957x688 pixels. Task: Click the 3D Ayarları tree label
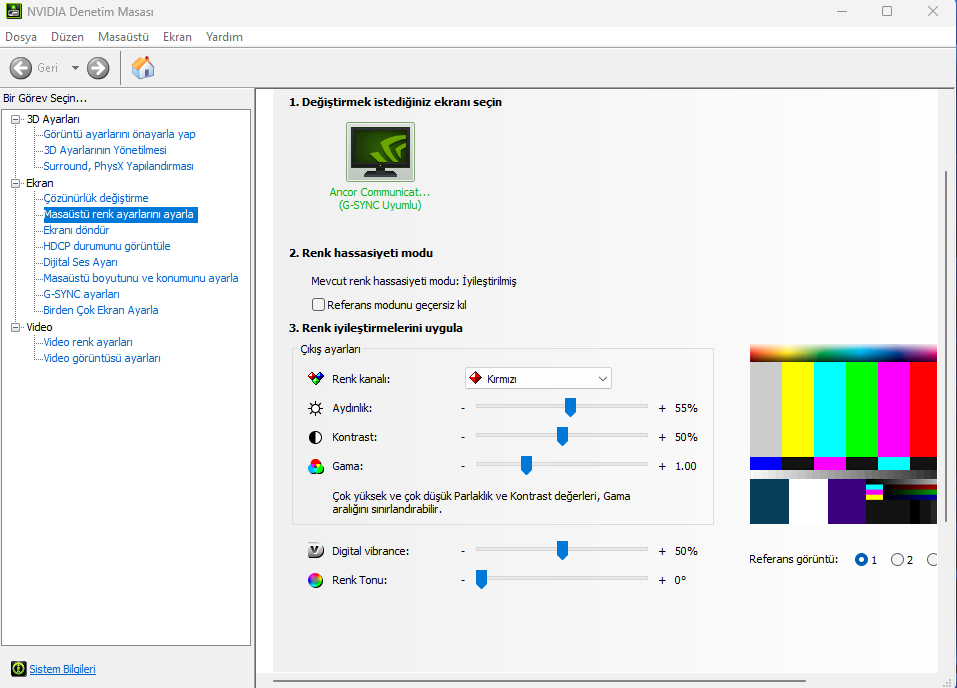pyautogui.click(x=53, y=119)
